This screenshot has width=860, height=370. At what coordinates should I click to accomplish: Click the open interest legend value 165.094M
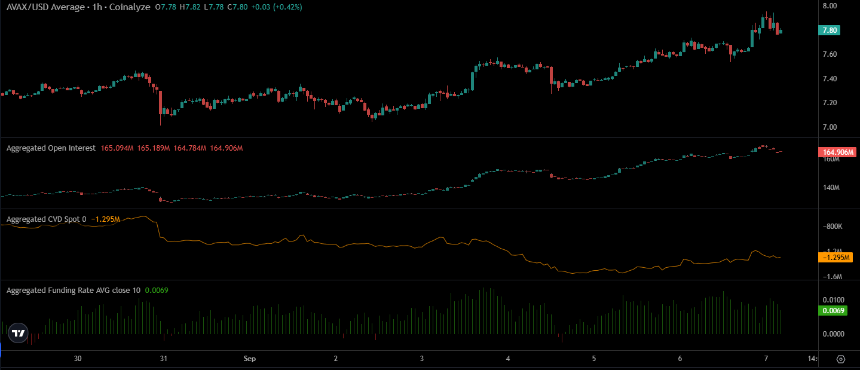(117, 149)
